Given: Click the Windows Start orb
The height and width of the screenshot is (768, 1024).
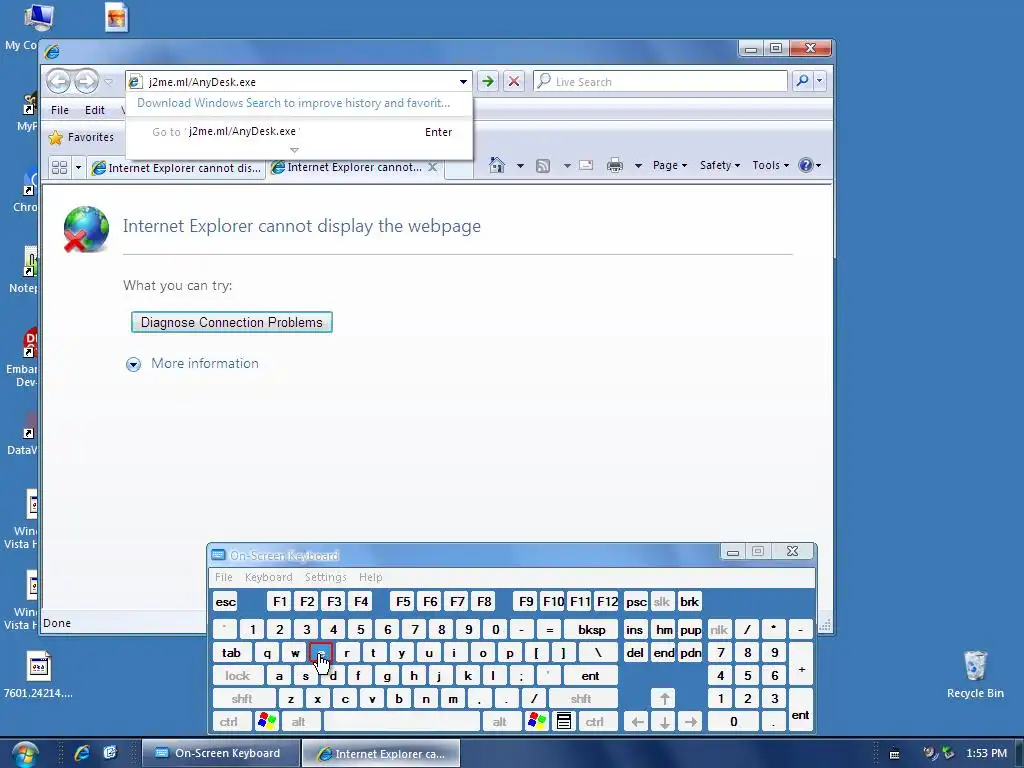Looking at the screenshot, I should point(24,753).
